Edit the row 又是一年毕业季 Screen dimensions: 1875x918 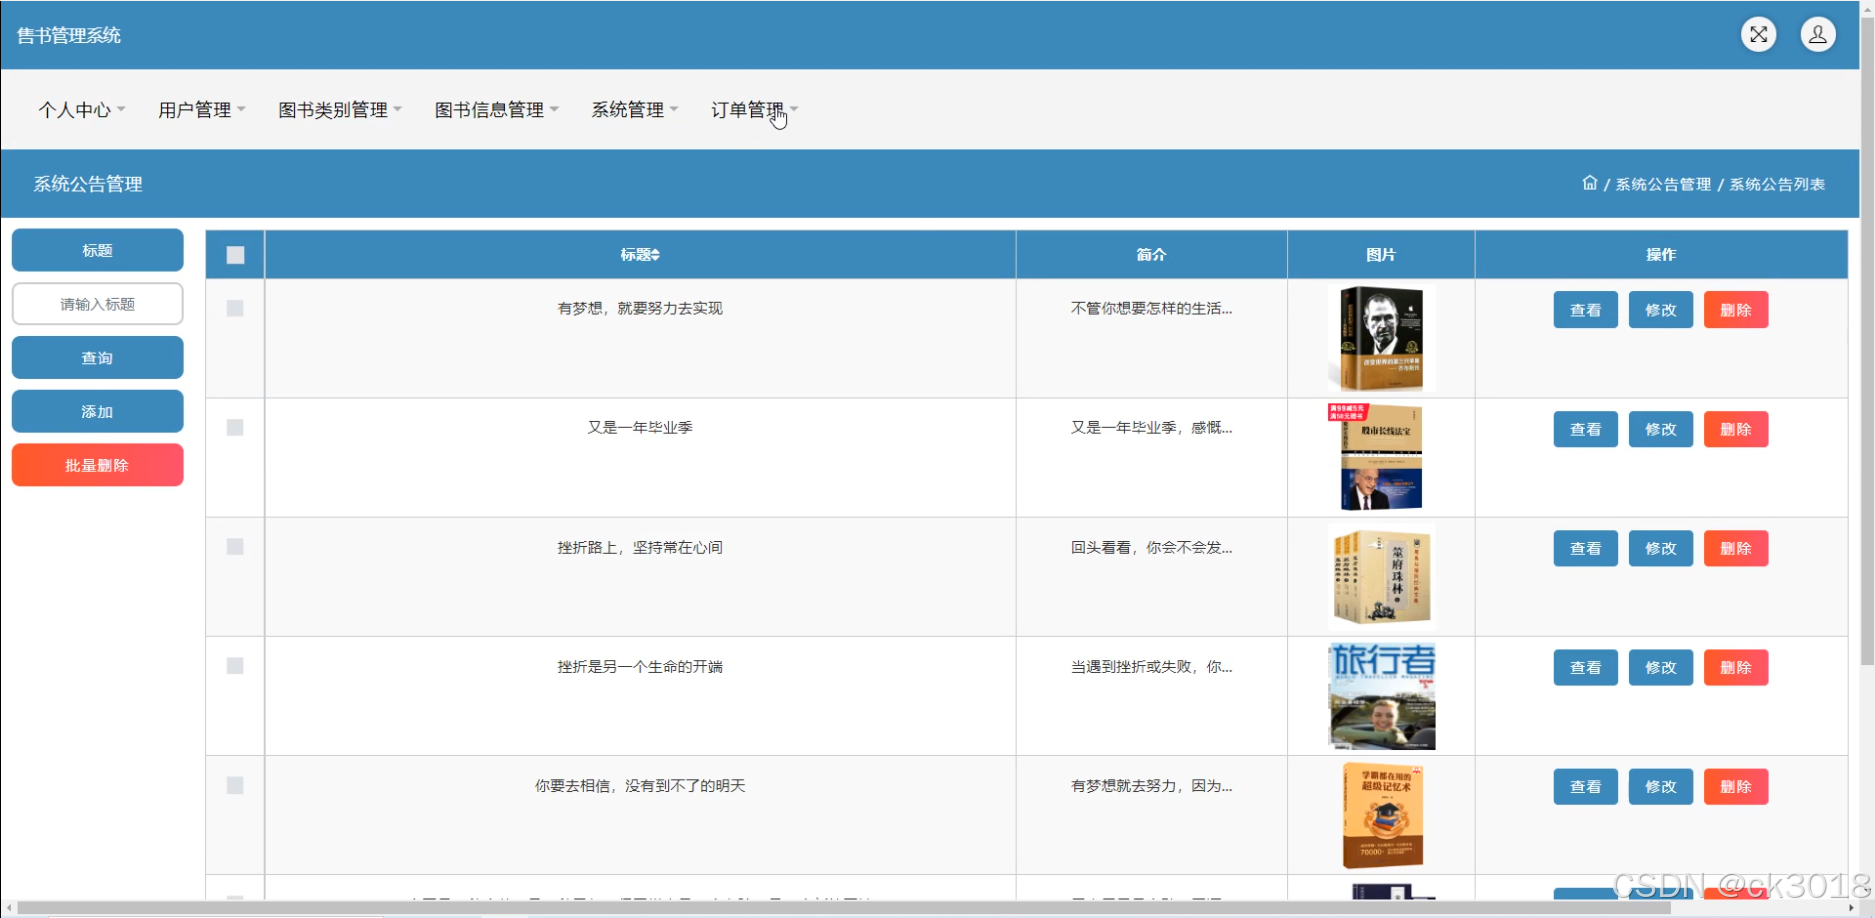point(1660,429)
